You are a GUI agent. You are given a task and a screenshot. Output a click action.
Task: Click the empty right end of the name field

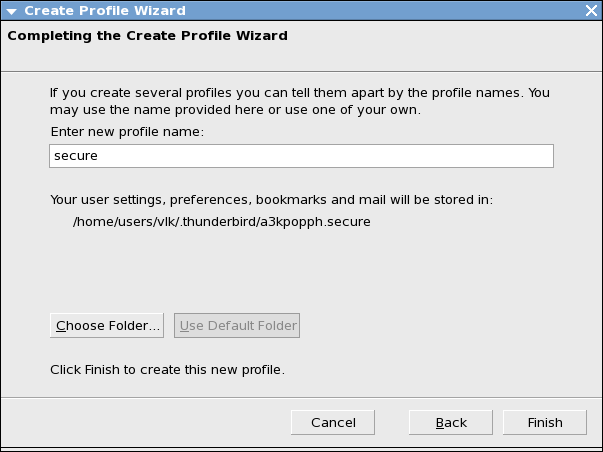(500, 156)
